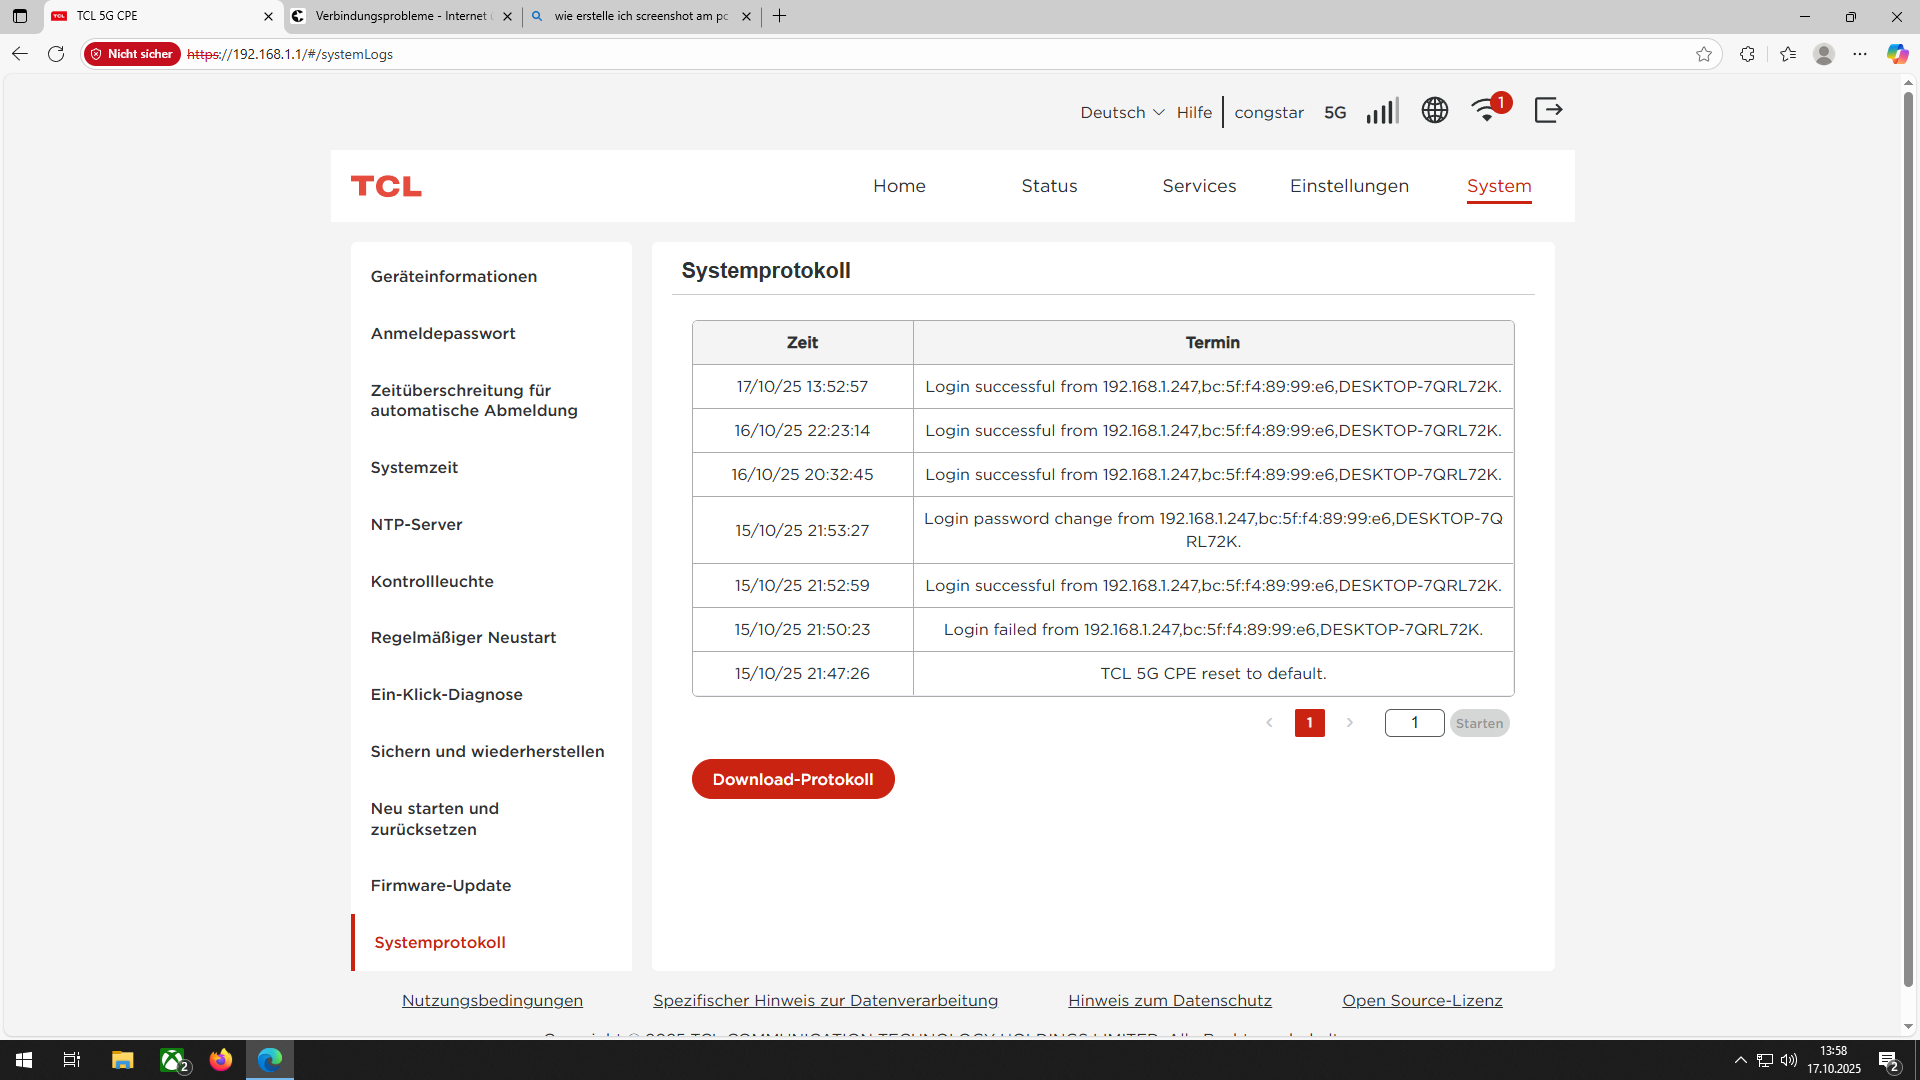Screen dimensions: 1920x1080
Task: Open the Hinweis zum Datenschutz link
Action: [x=1169, y=1000]
